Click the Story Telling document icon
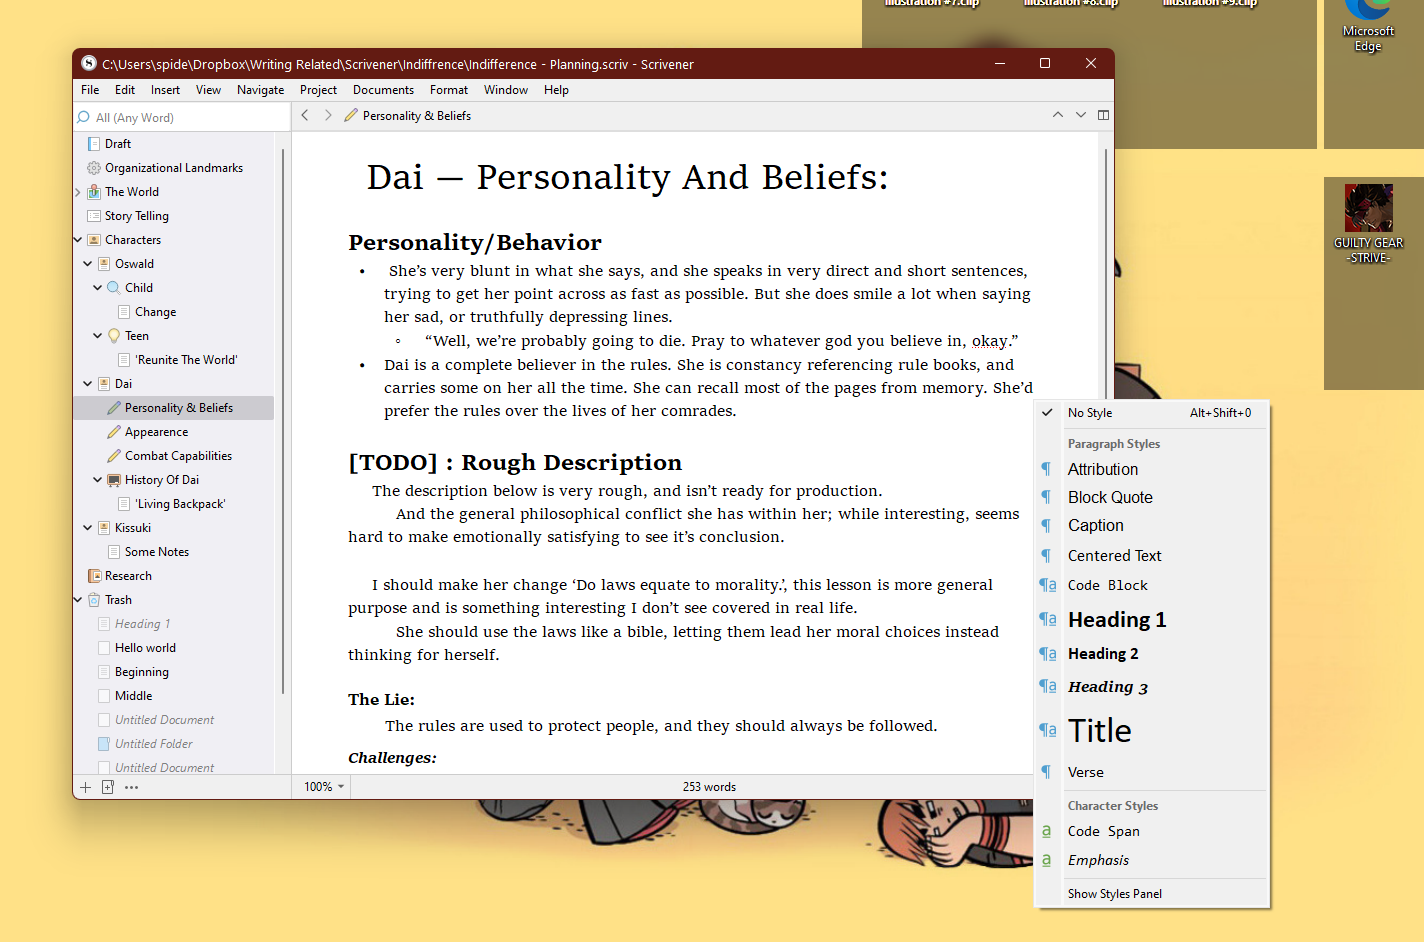This screenshot has height=942, width=1424. point(94,215)
